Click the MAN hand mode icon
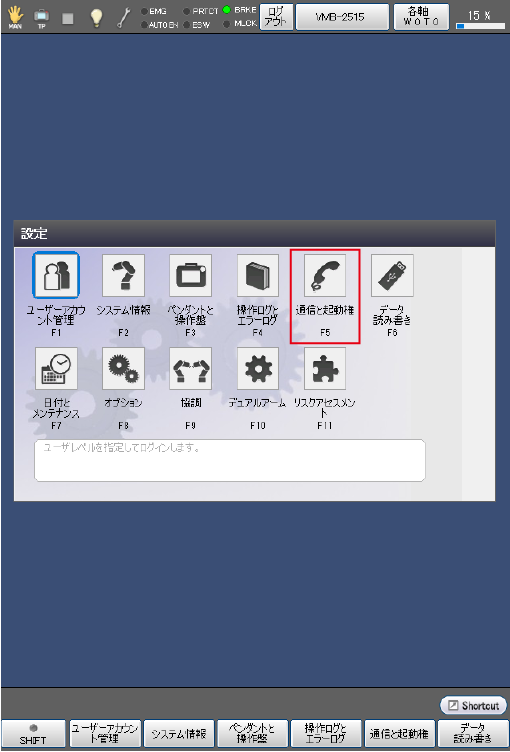Screen dimensions: 510x752 click(15, 18)
